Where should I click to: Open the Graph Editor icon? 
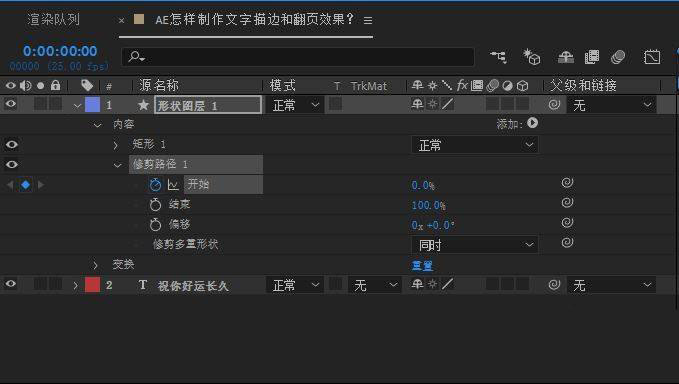[x=652, y=57]
